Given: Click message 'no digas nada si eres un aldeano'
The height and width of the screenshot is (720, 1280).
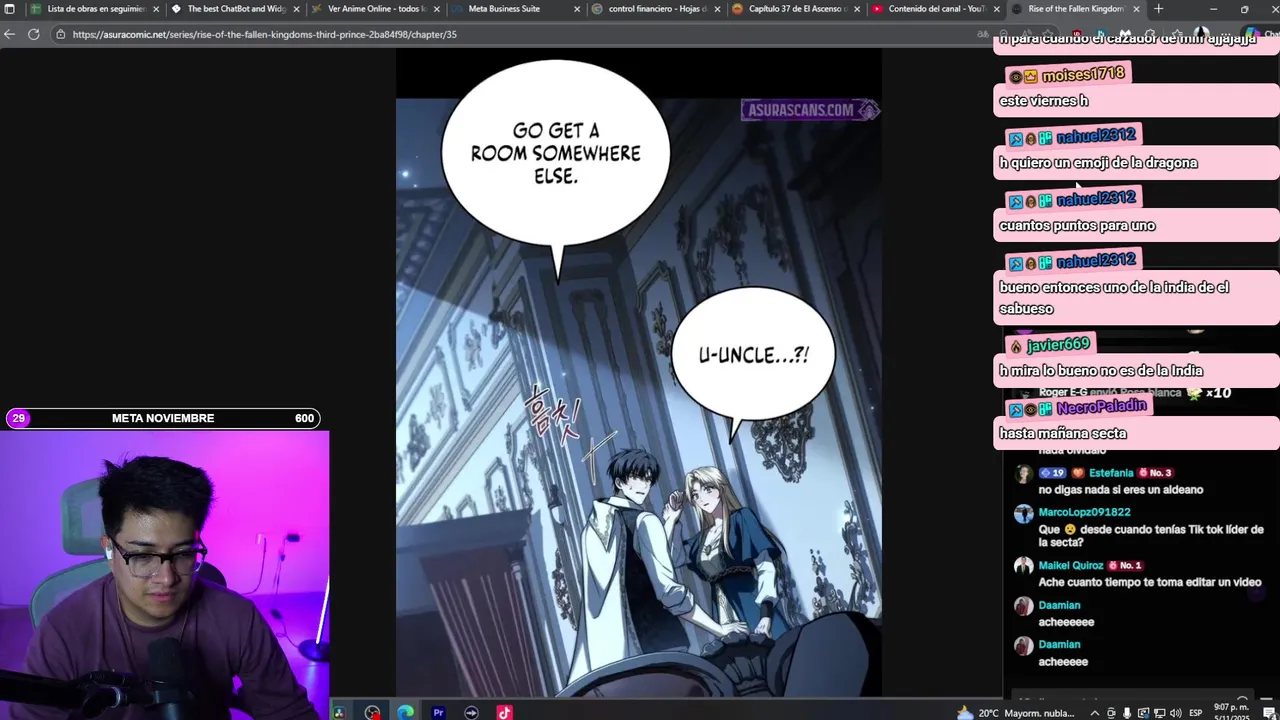Looking at the screenshot, I should [x=1120, y=490].
